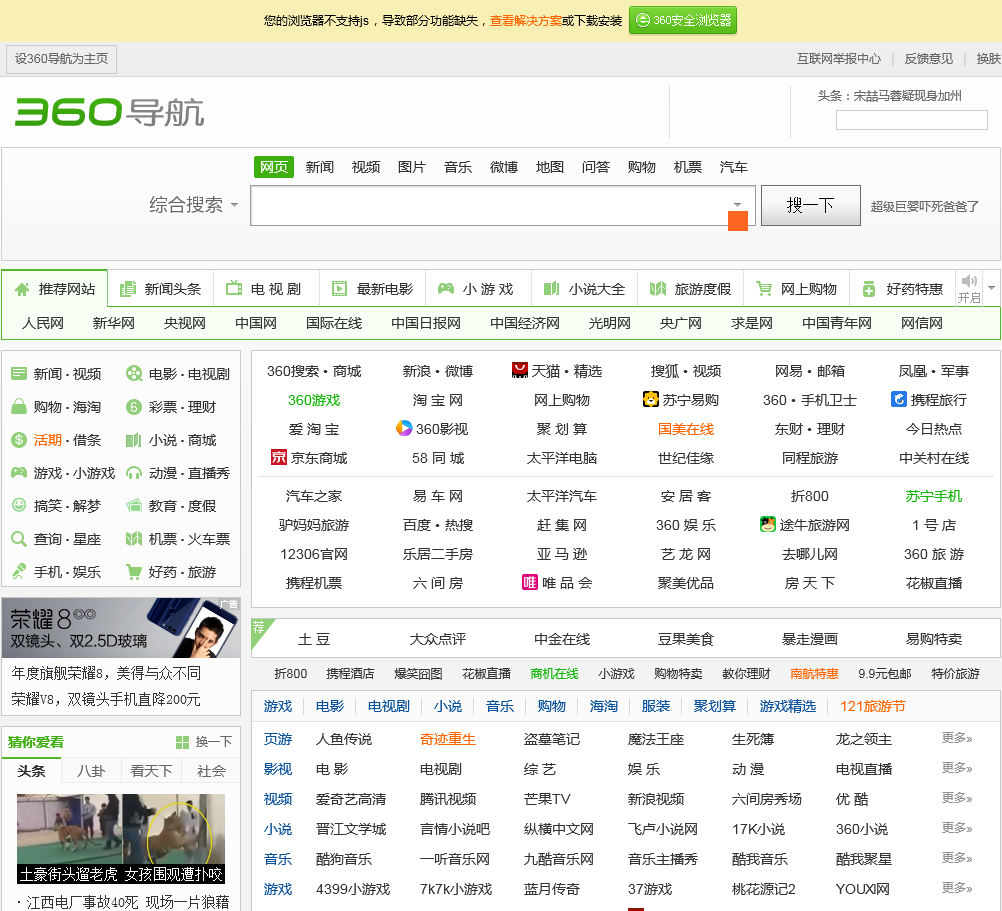Image resolution: width=1002 pixels, height=911 pixels.
Task: Click the shopping cart icon beside 网上购物
Action: point(764,289)
